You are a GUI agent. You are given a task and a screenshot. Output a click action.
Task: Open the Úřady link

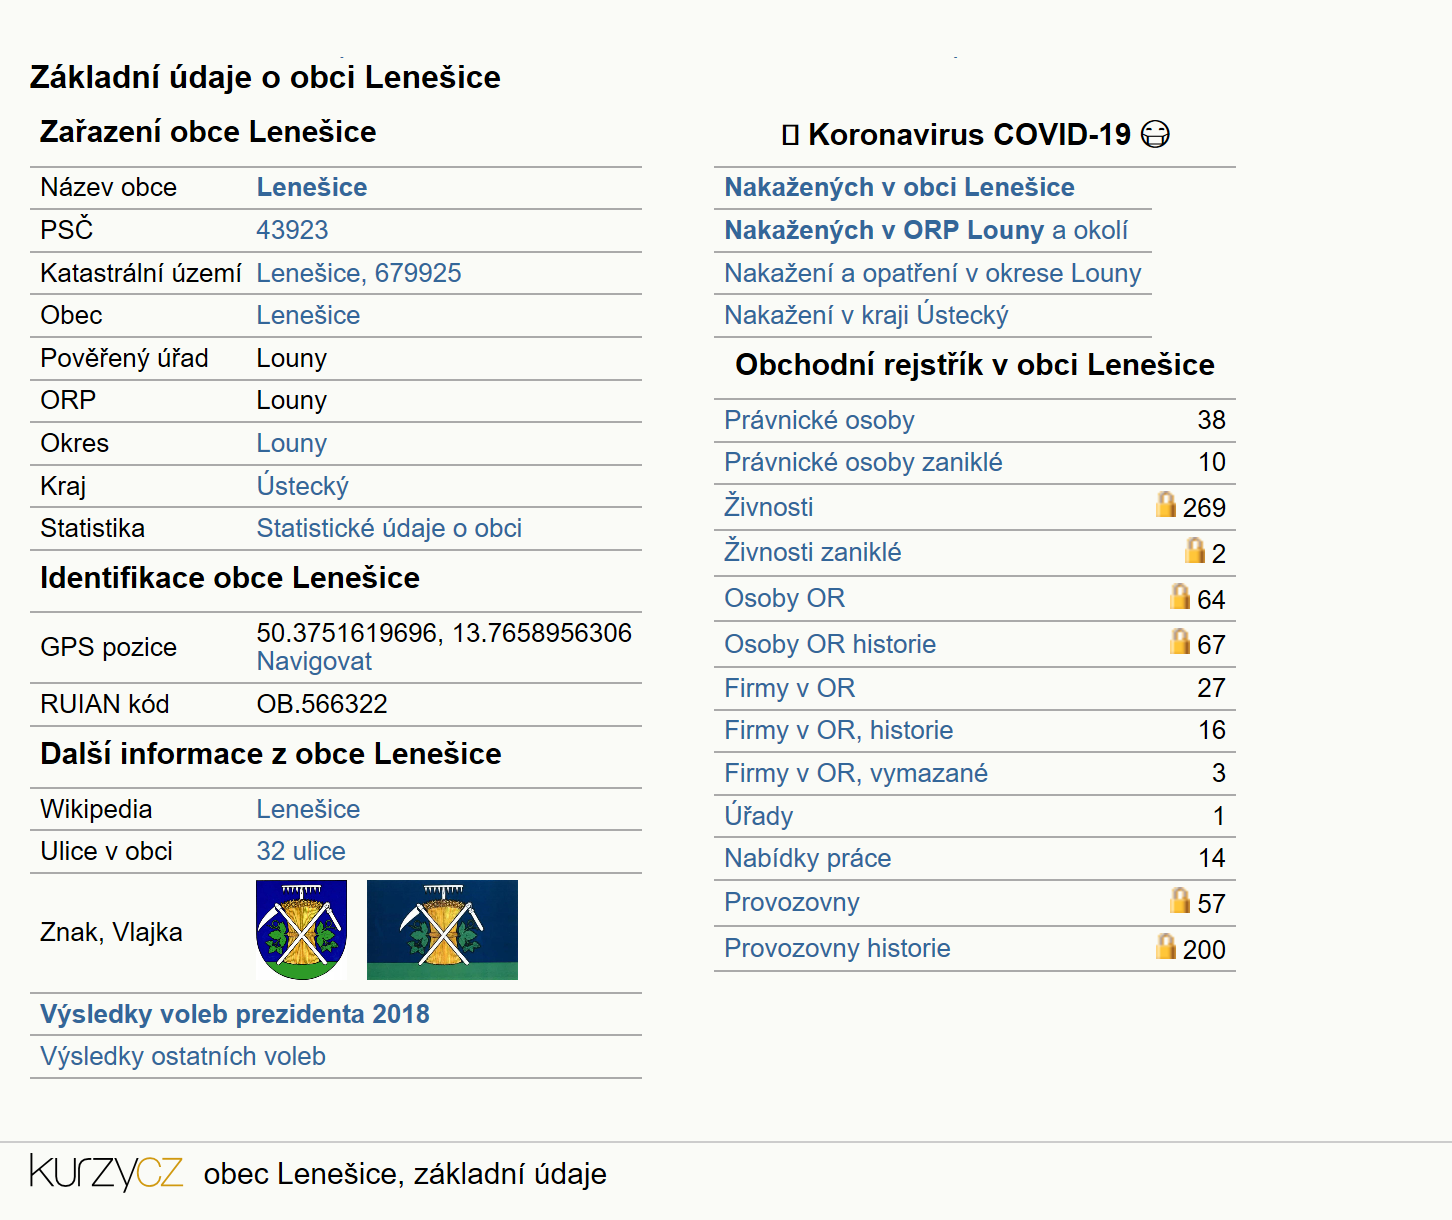coord(759,815)
